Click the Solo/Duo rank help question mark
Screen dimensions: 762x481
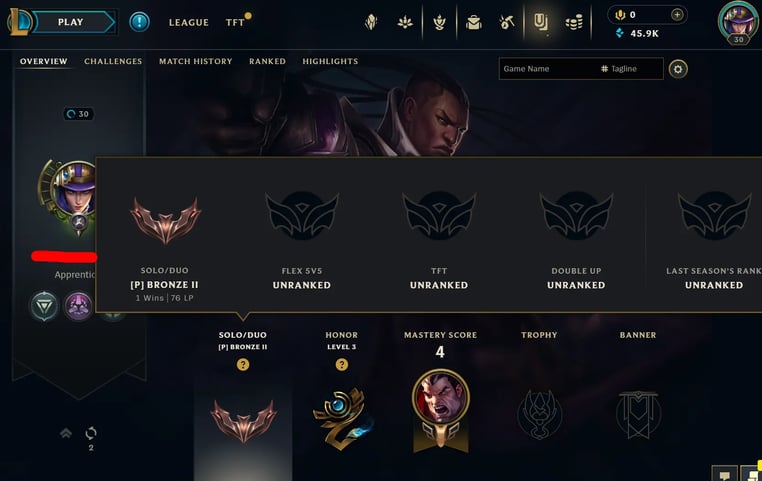[x=243, y=364]
